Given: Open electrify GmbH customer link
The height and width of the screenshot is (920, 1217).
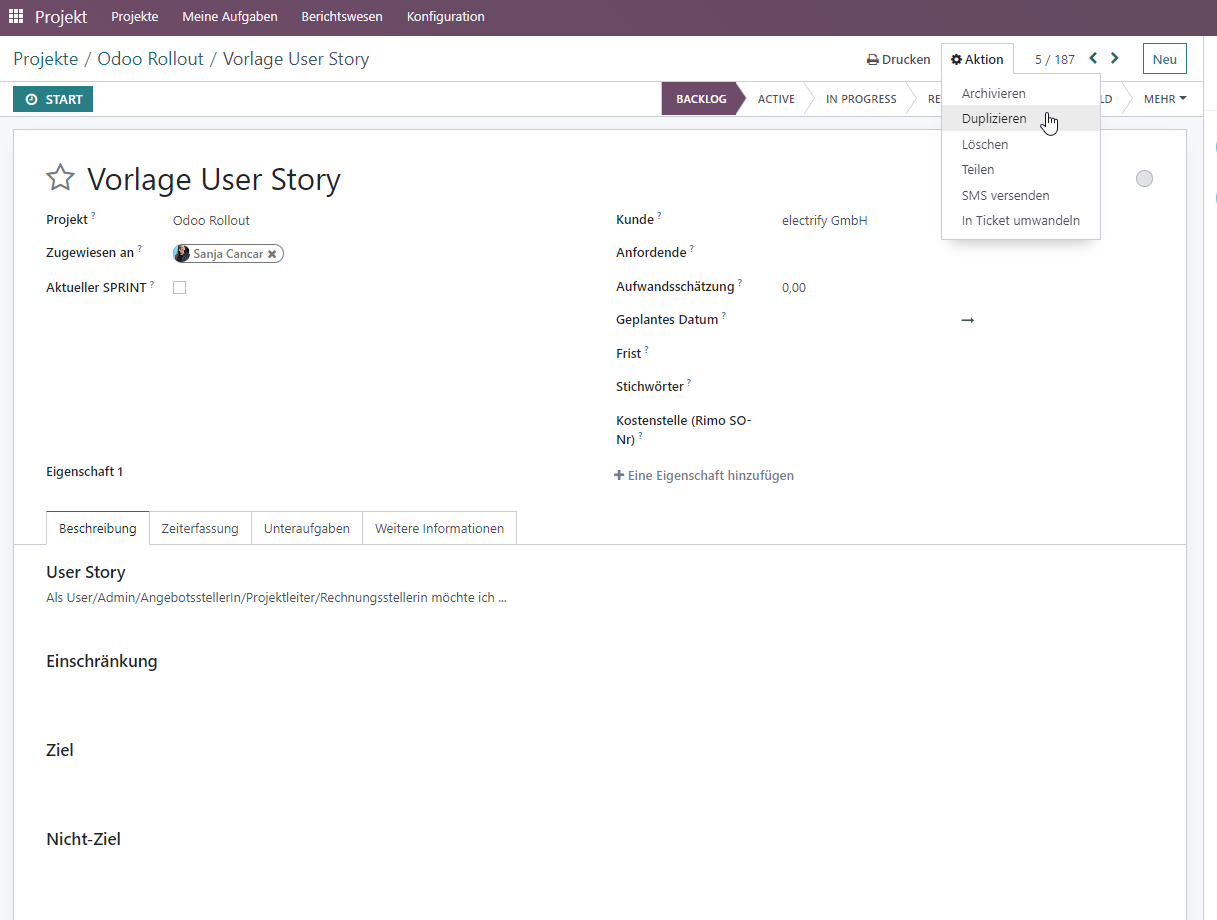Looking at the screenshot, I should point(825,220).
